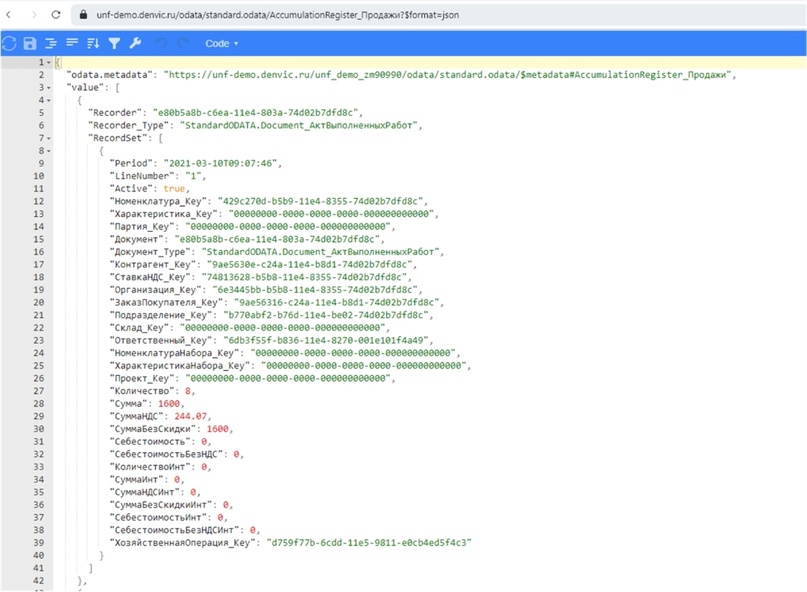Image resolution: width=807 pixels, height=592 pixels.
Task: Click the undo arrow in the toolbar
Action: click(161, 44)
